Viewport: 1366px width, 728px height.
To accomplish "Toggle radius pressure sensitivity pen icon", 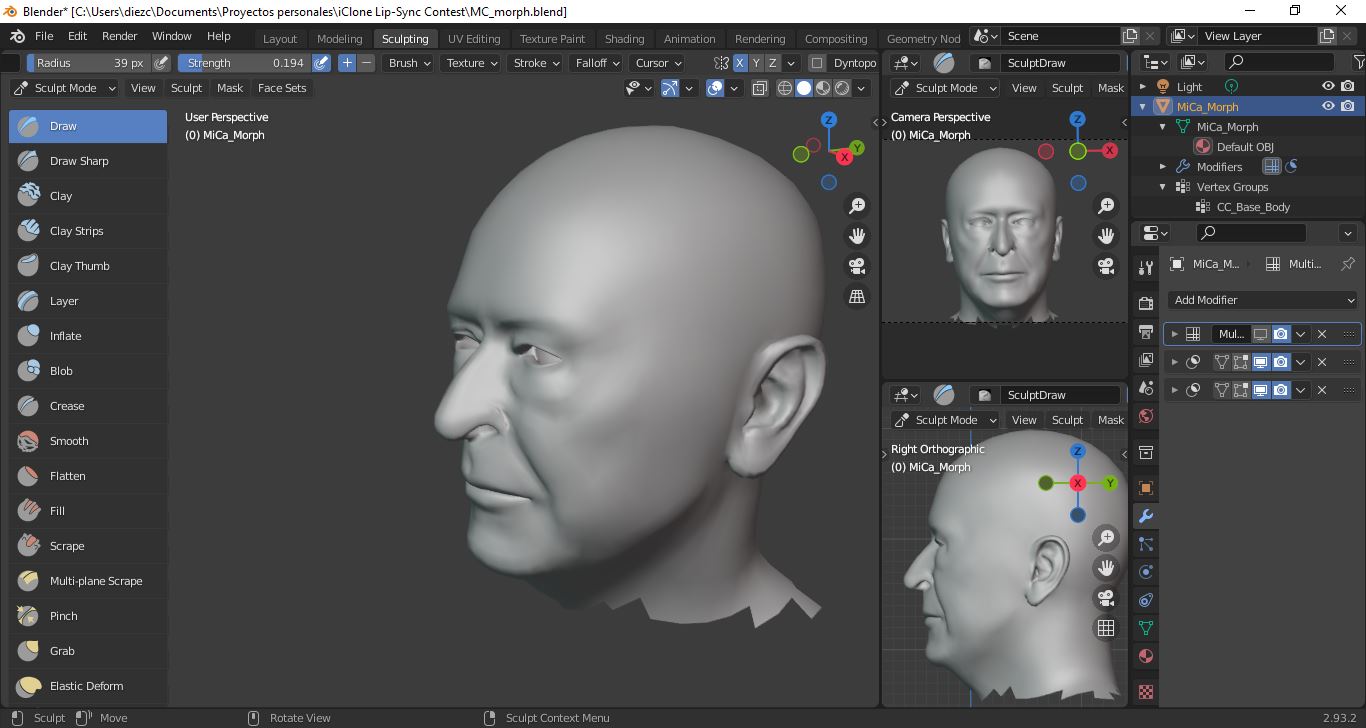I will coord(161,63).
